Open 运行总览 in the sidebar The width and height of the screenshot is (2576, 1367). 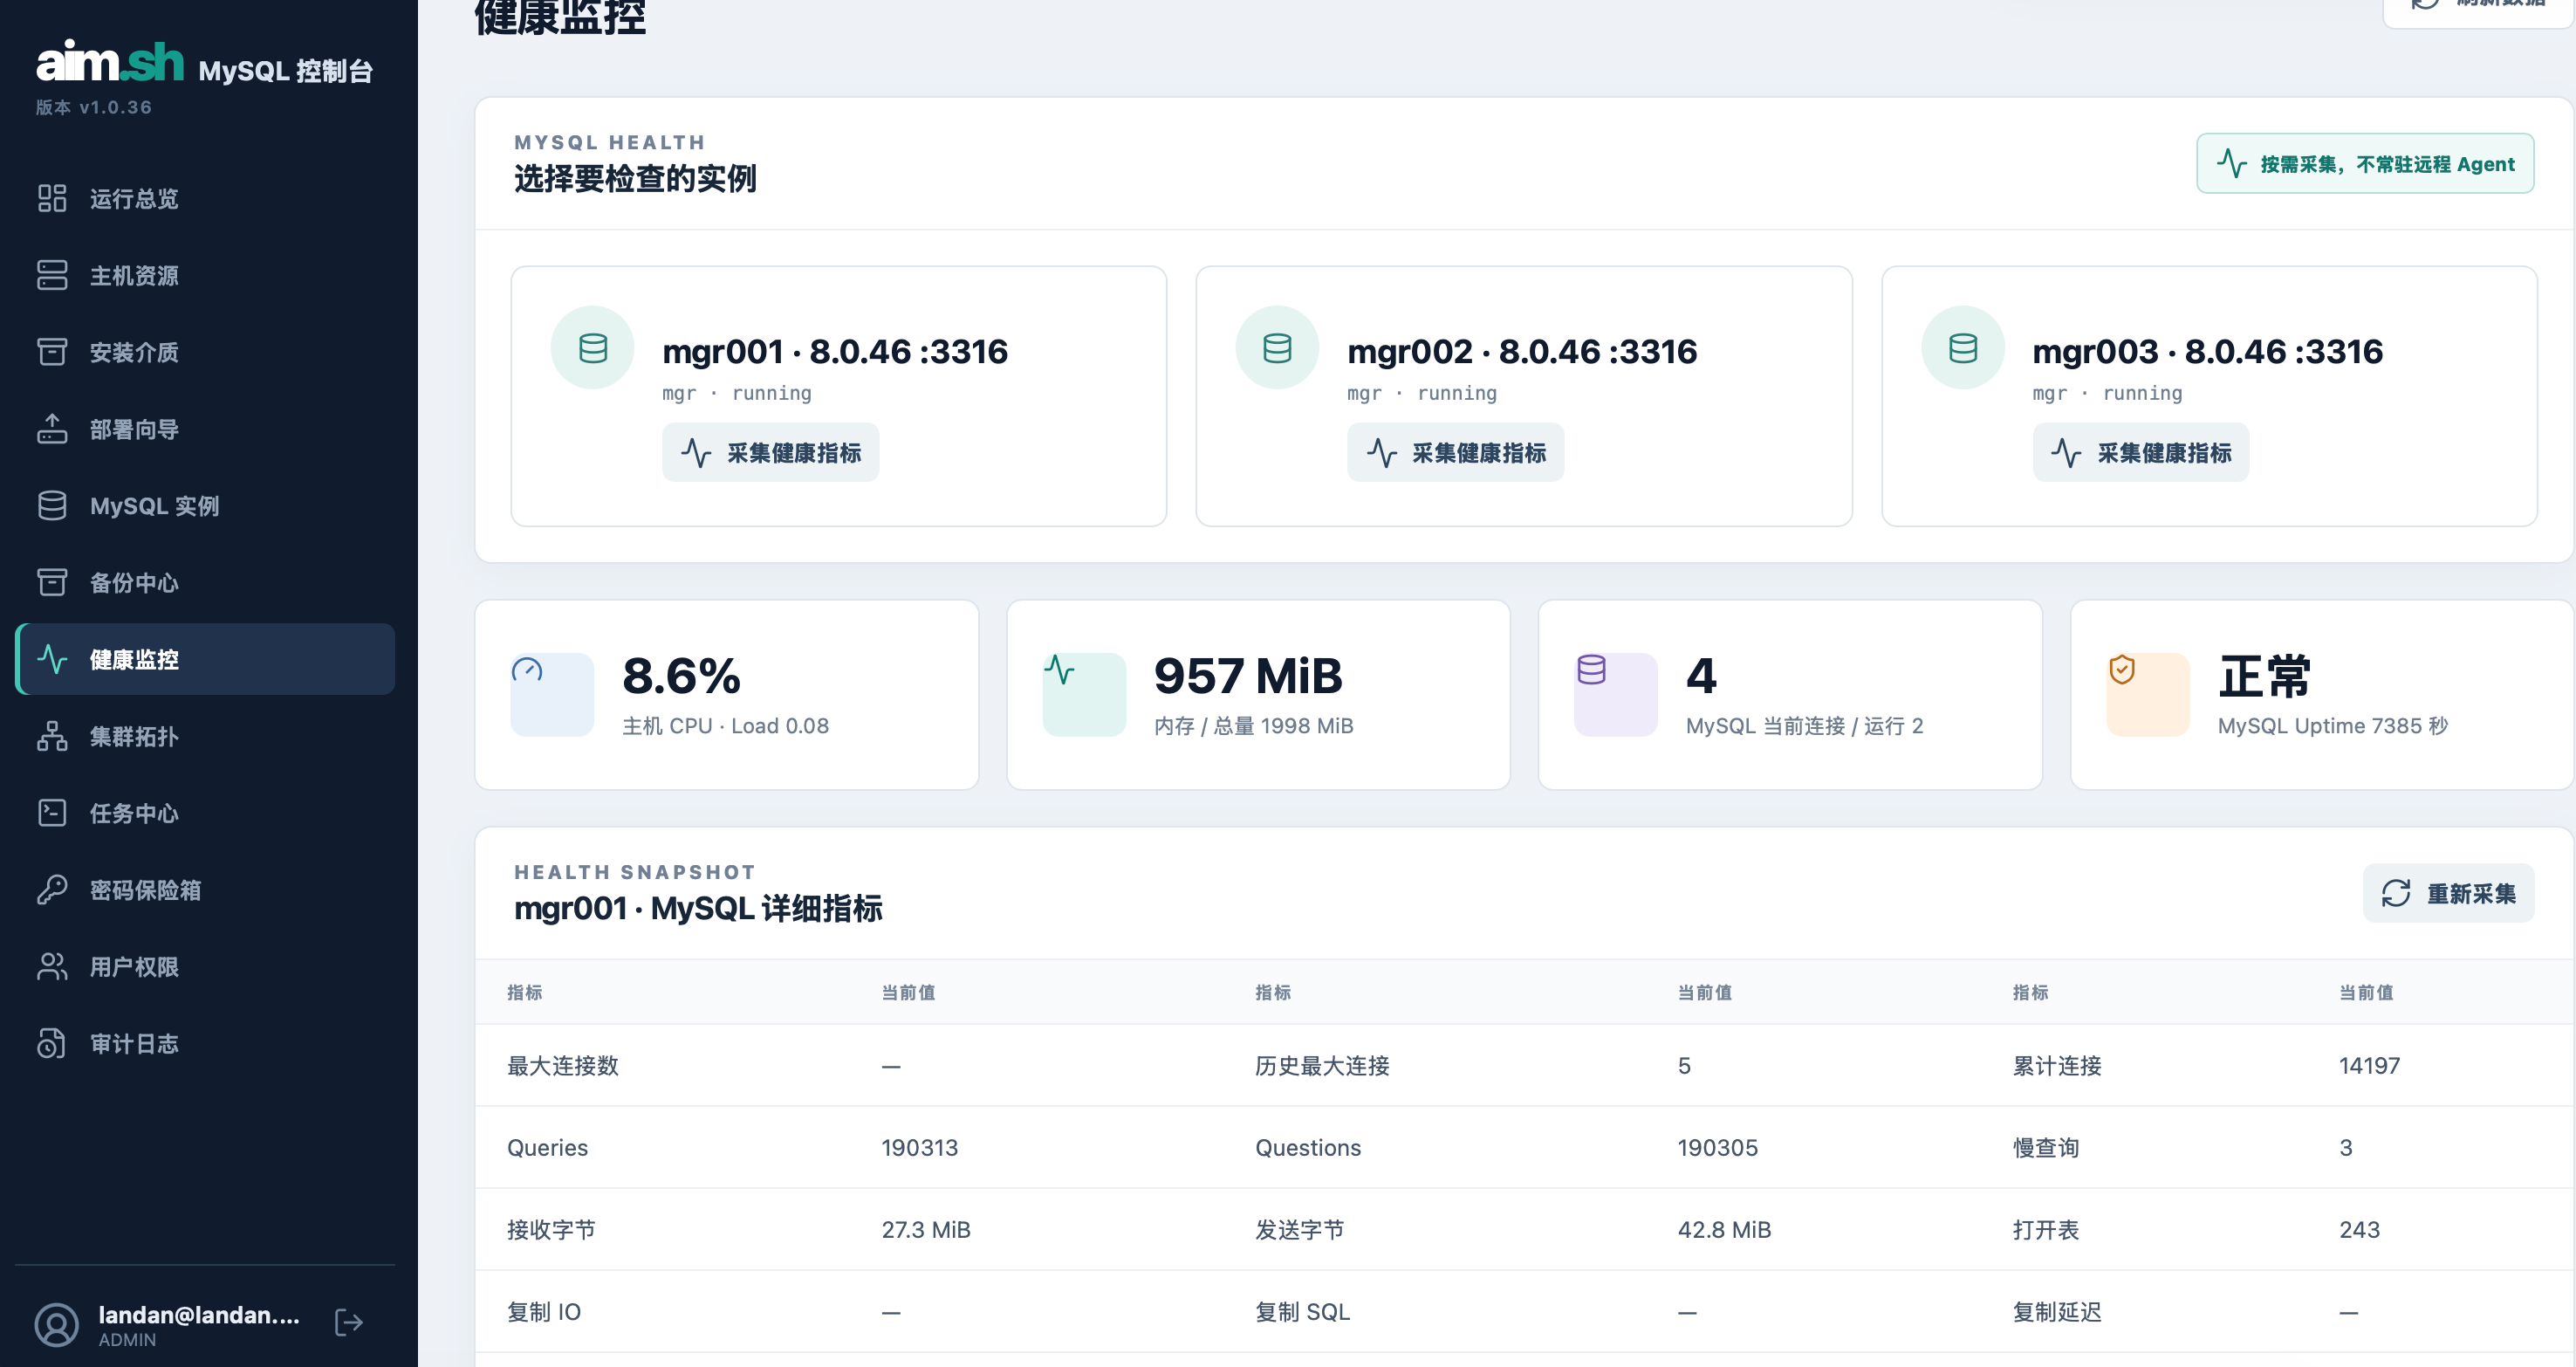click(x=205, y=198)
